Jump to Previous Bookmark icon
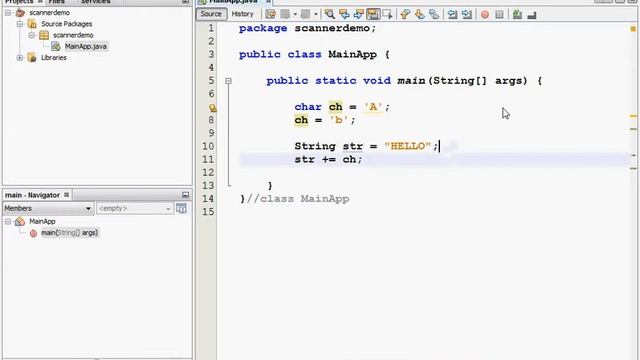 [x=405, y=14]
